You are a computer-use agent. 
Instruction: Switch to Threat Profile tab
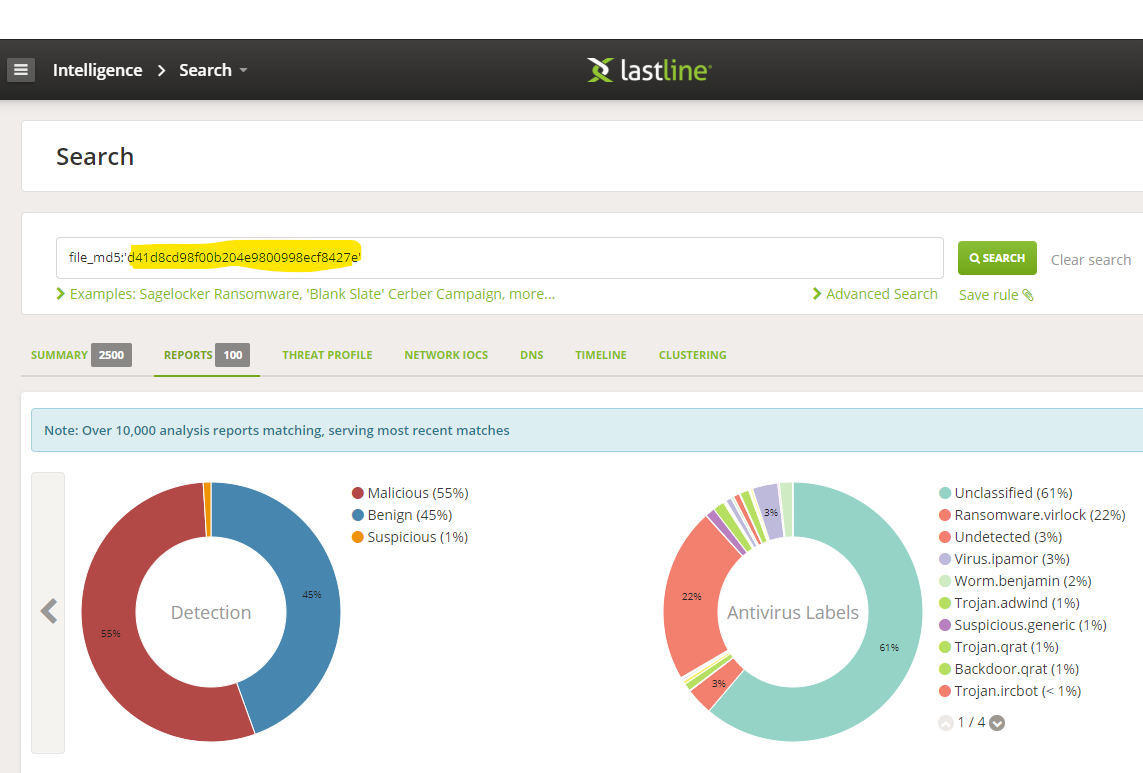327,355
